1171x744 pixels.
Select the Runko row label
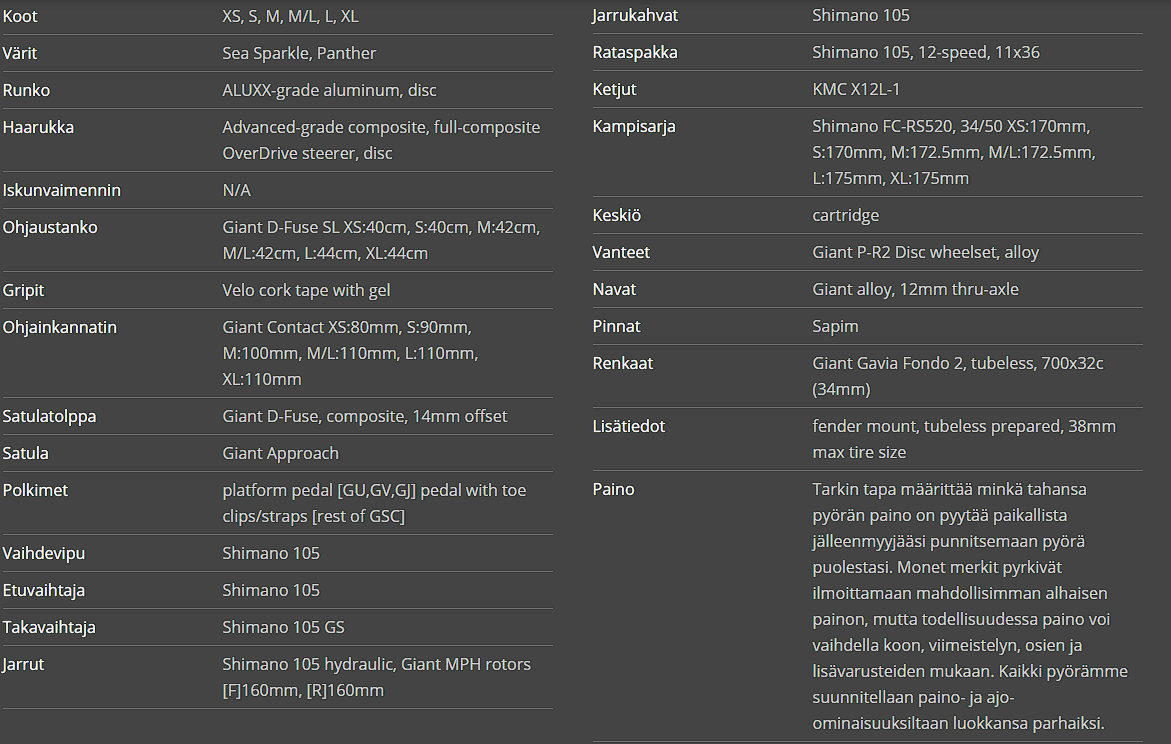pyautogui.click(x=27, y=90)
